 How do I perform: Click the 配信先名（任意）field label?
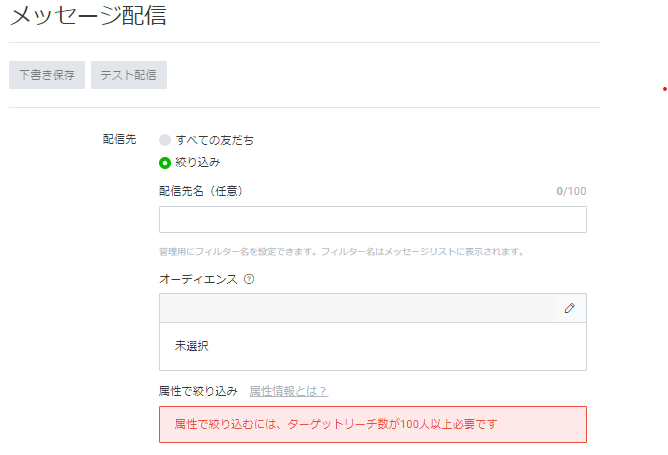201,191
